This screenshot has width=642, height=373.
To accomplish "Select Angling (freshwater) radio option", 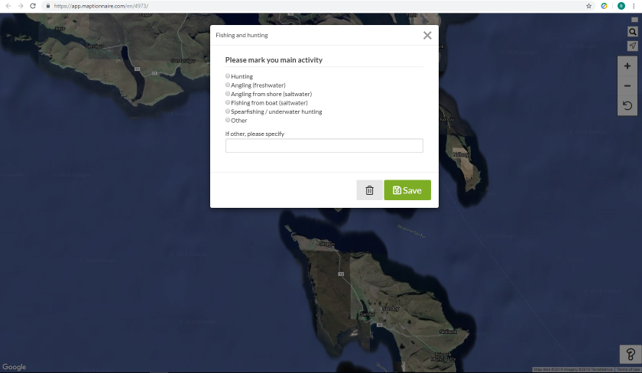I will 228,85.
